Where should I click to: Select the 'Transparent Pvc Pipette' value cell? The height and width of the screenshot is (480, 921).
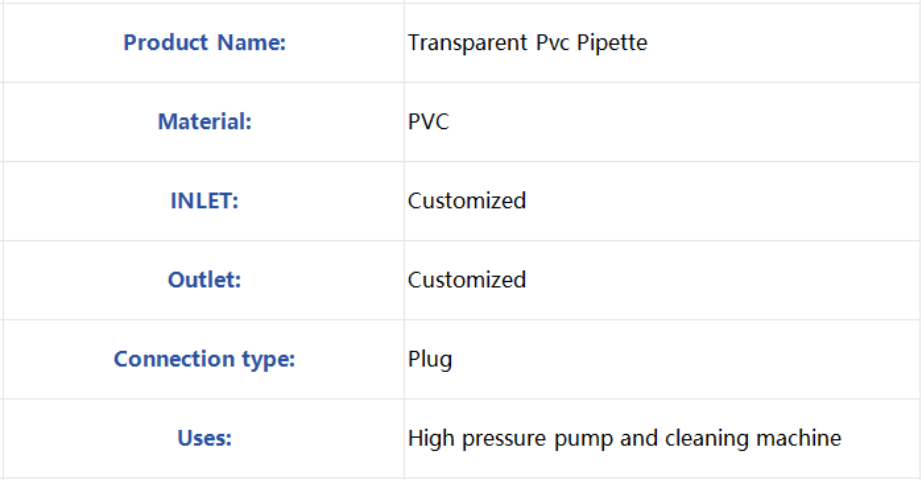click(662, 43)
